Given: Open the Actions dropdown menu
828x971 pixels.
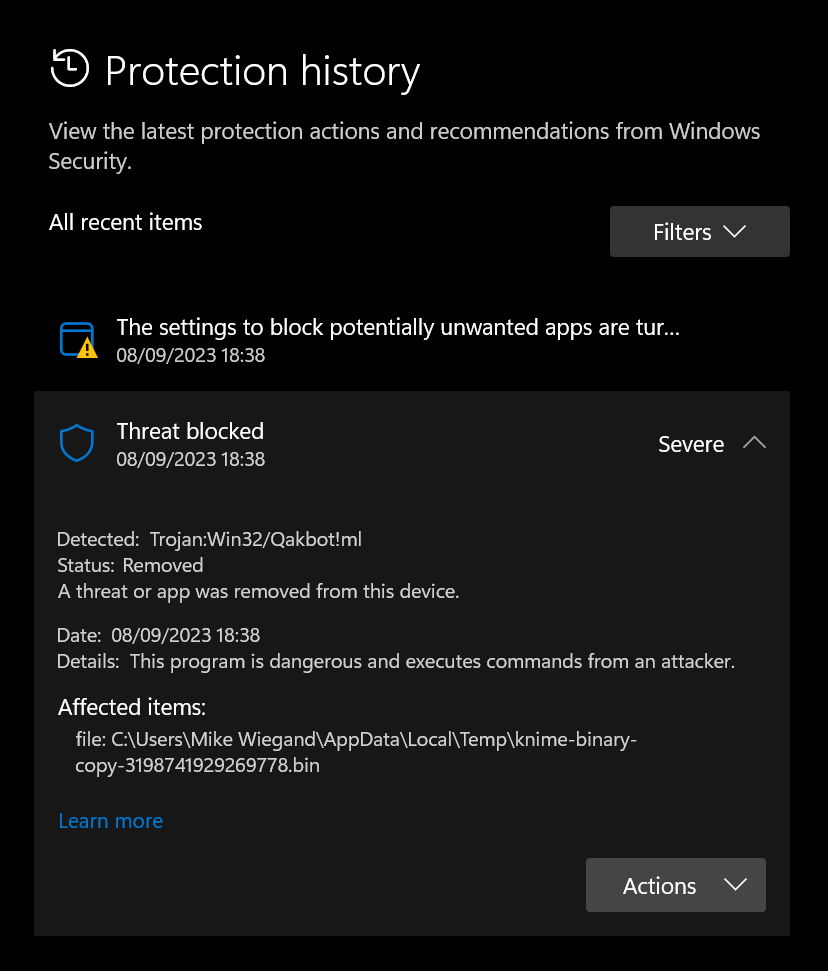Looking at the screenshot, I should [x=676, y=885].
